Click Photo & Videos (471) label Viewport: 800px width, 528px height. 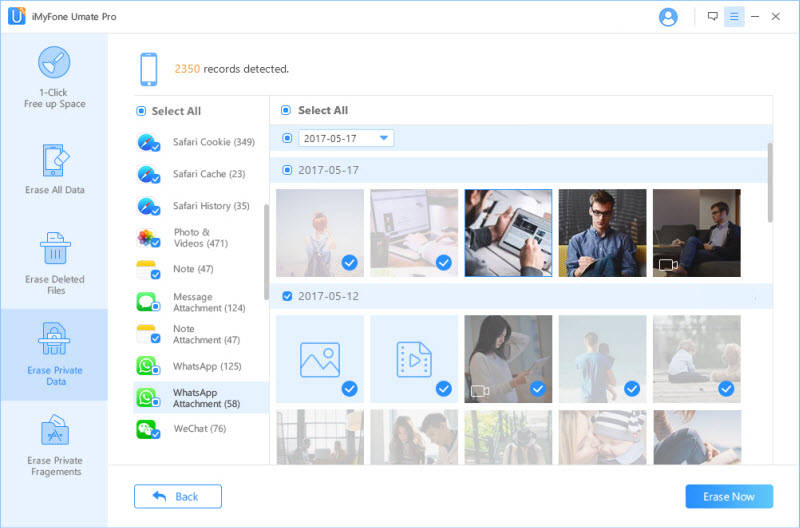[x=201, y=238]
